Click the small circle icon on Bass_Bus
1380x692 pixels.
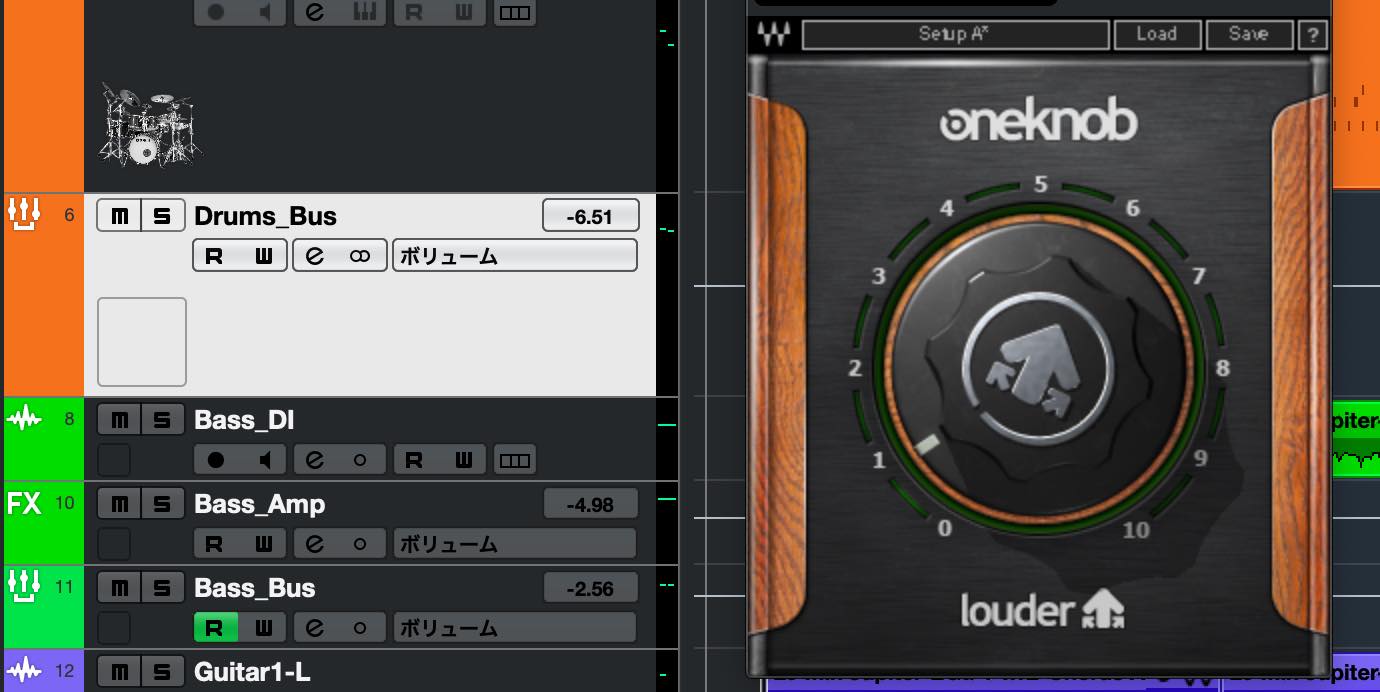[x=361, y=628]
